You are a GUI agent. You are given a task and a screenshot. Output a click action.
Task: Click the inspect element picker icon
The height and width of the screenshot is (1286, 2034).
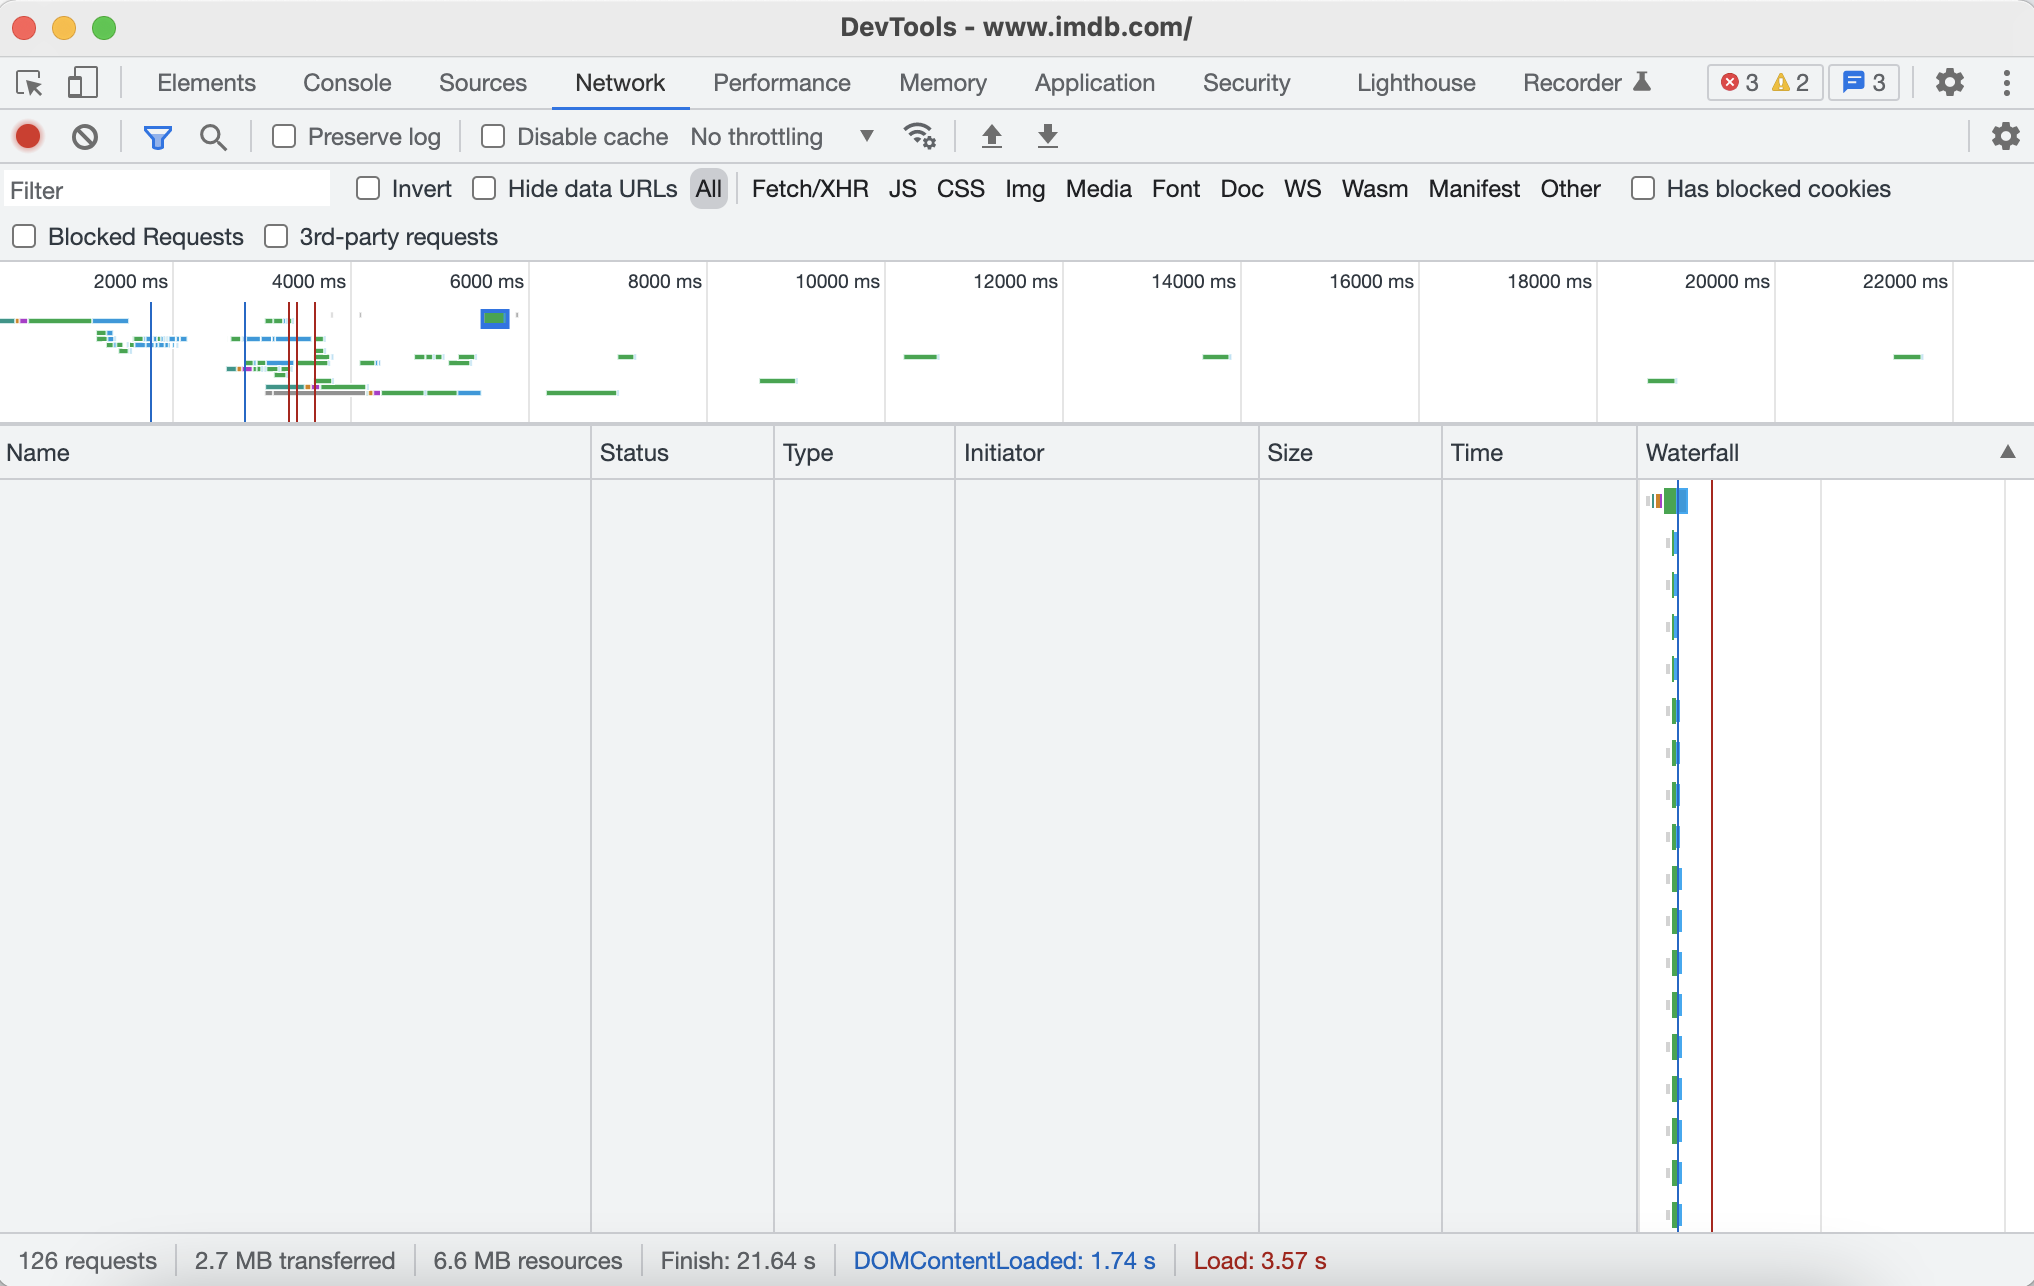[x=29, y=83]
